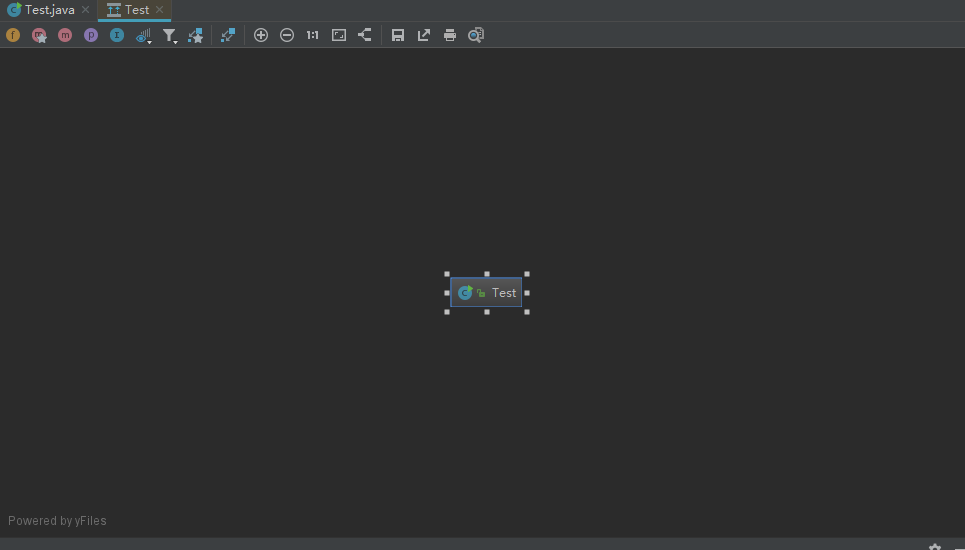Toggle the Properties display button
Viewport: 965px width, 550px height.
point(90,35)
